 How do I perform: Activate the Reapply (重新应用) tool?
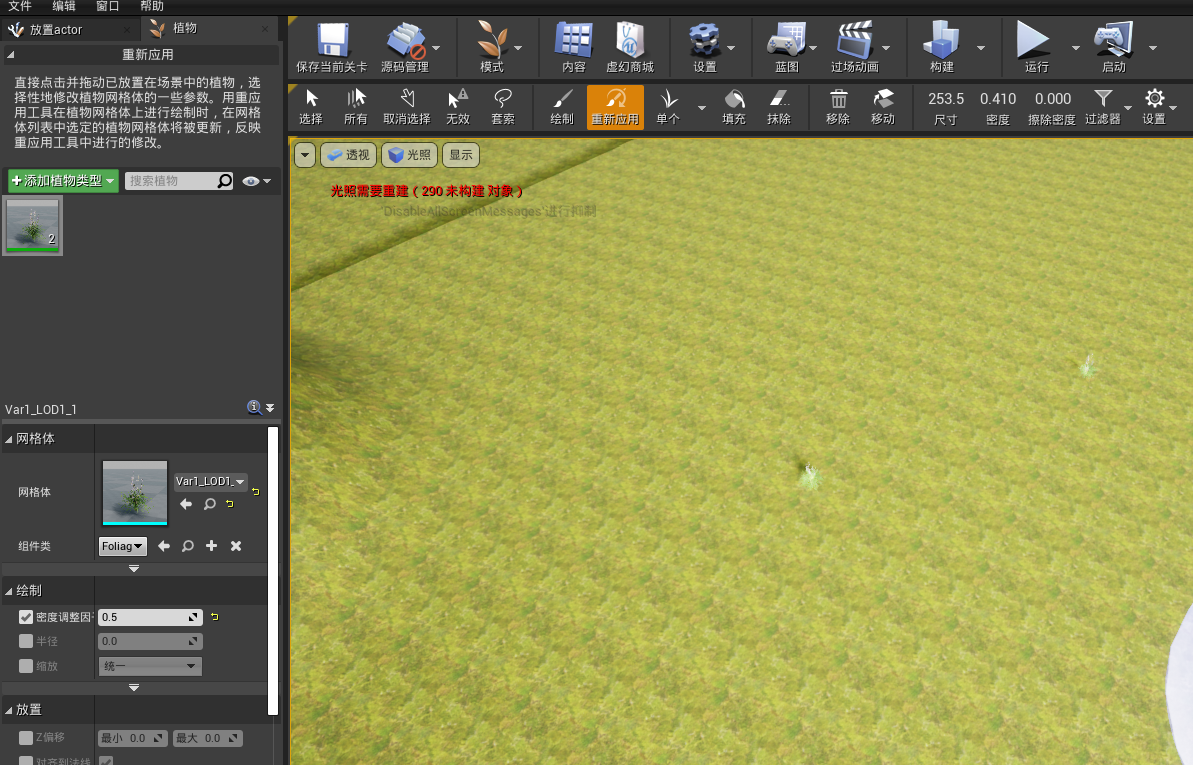coord(615,107)
